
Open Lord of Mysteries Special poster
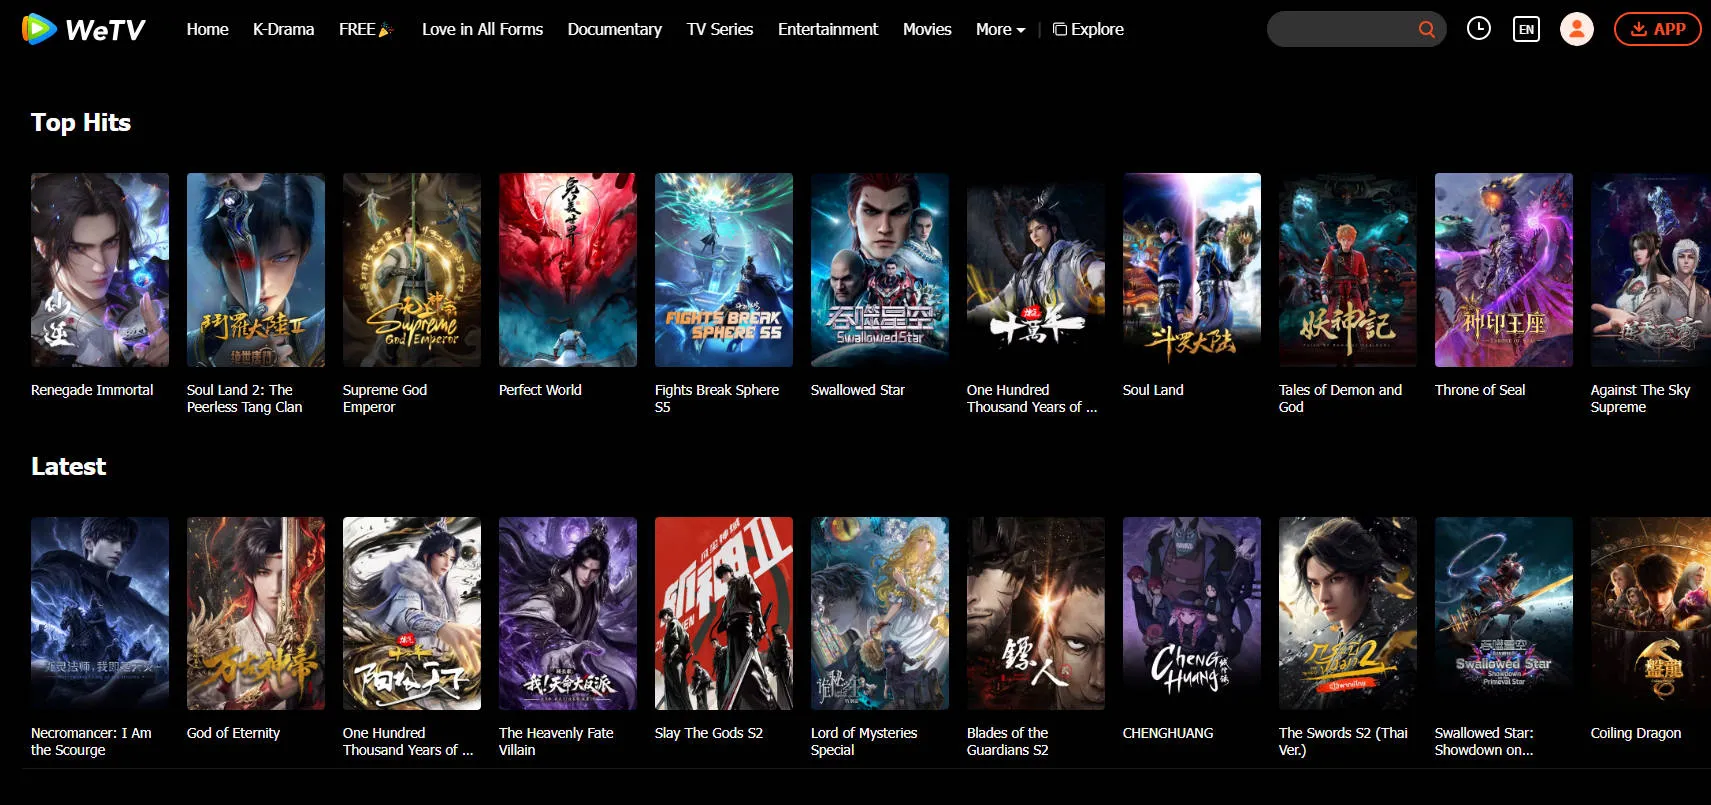click(880, 613)
